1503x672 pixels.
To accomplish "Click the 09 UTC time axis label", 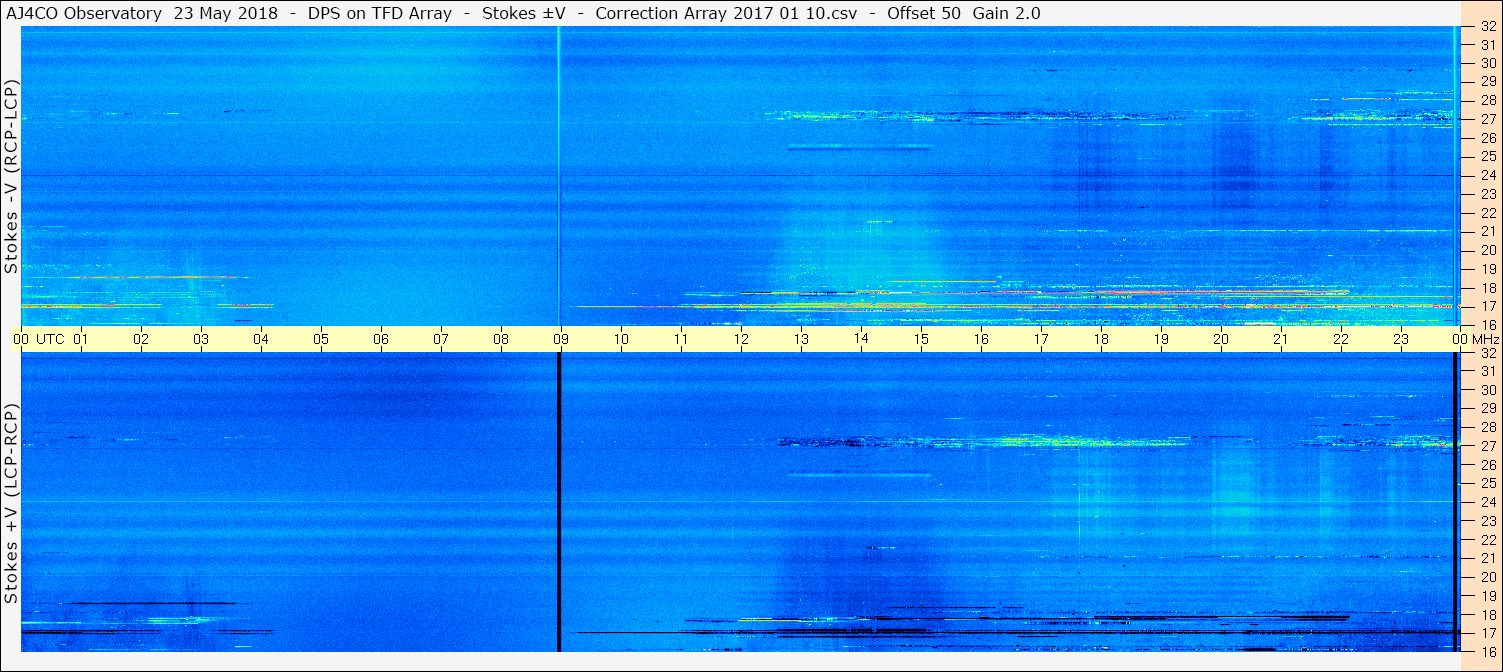I will pos(561,339).
